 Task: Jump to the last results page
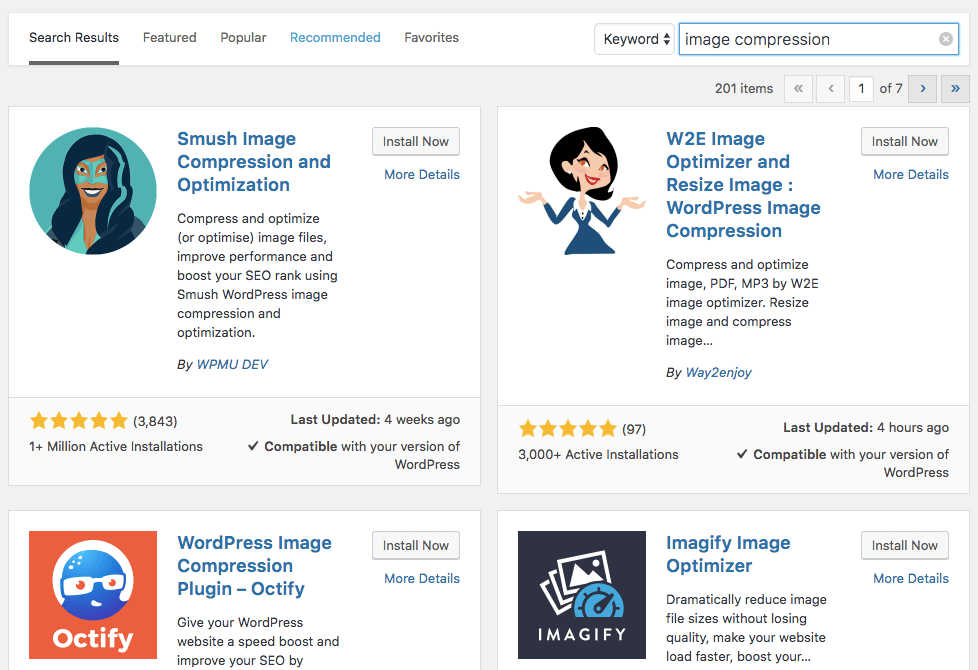pyautogui.click(x=954, y=89)
